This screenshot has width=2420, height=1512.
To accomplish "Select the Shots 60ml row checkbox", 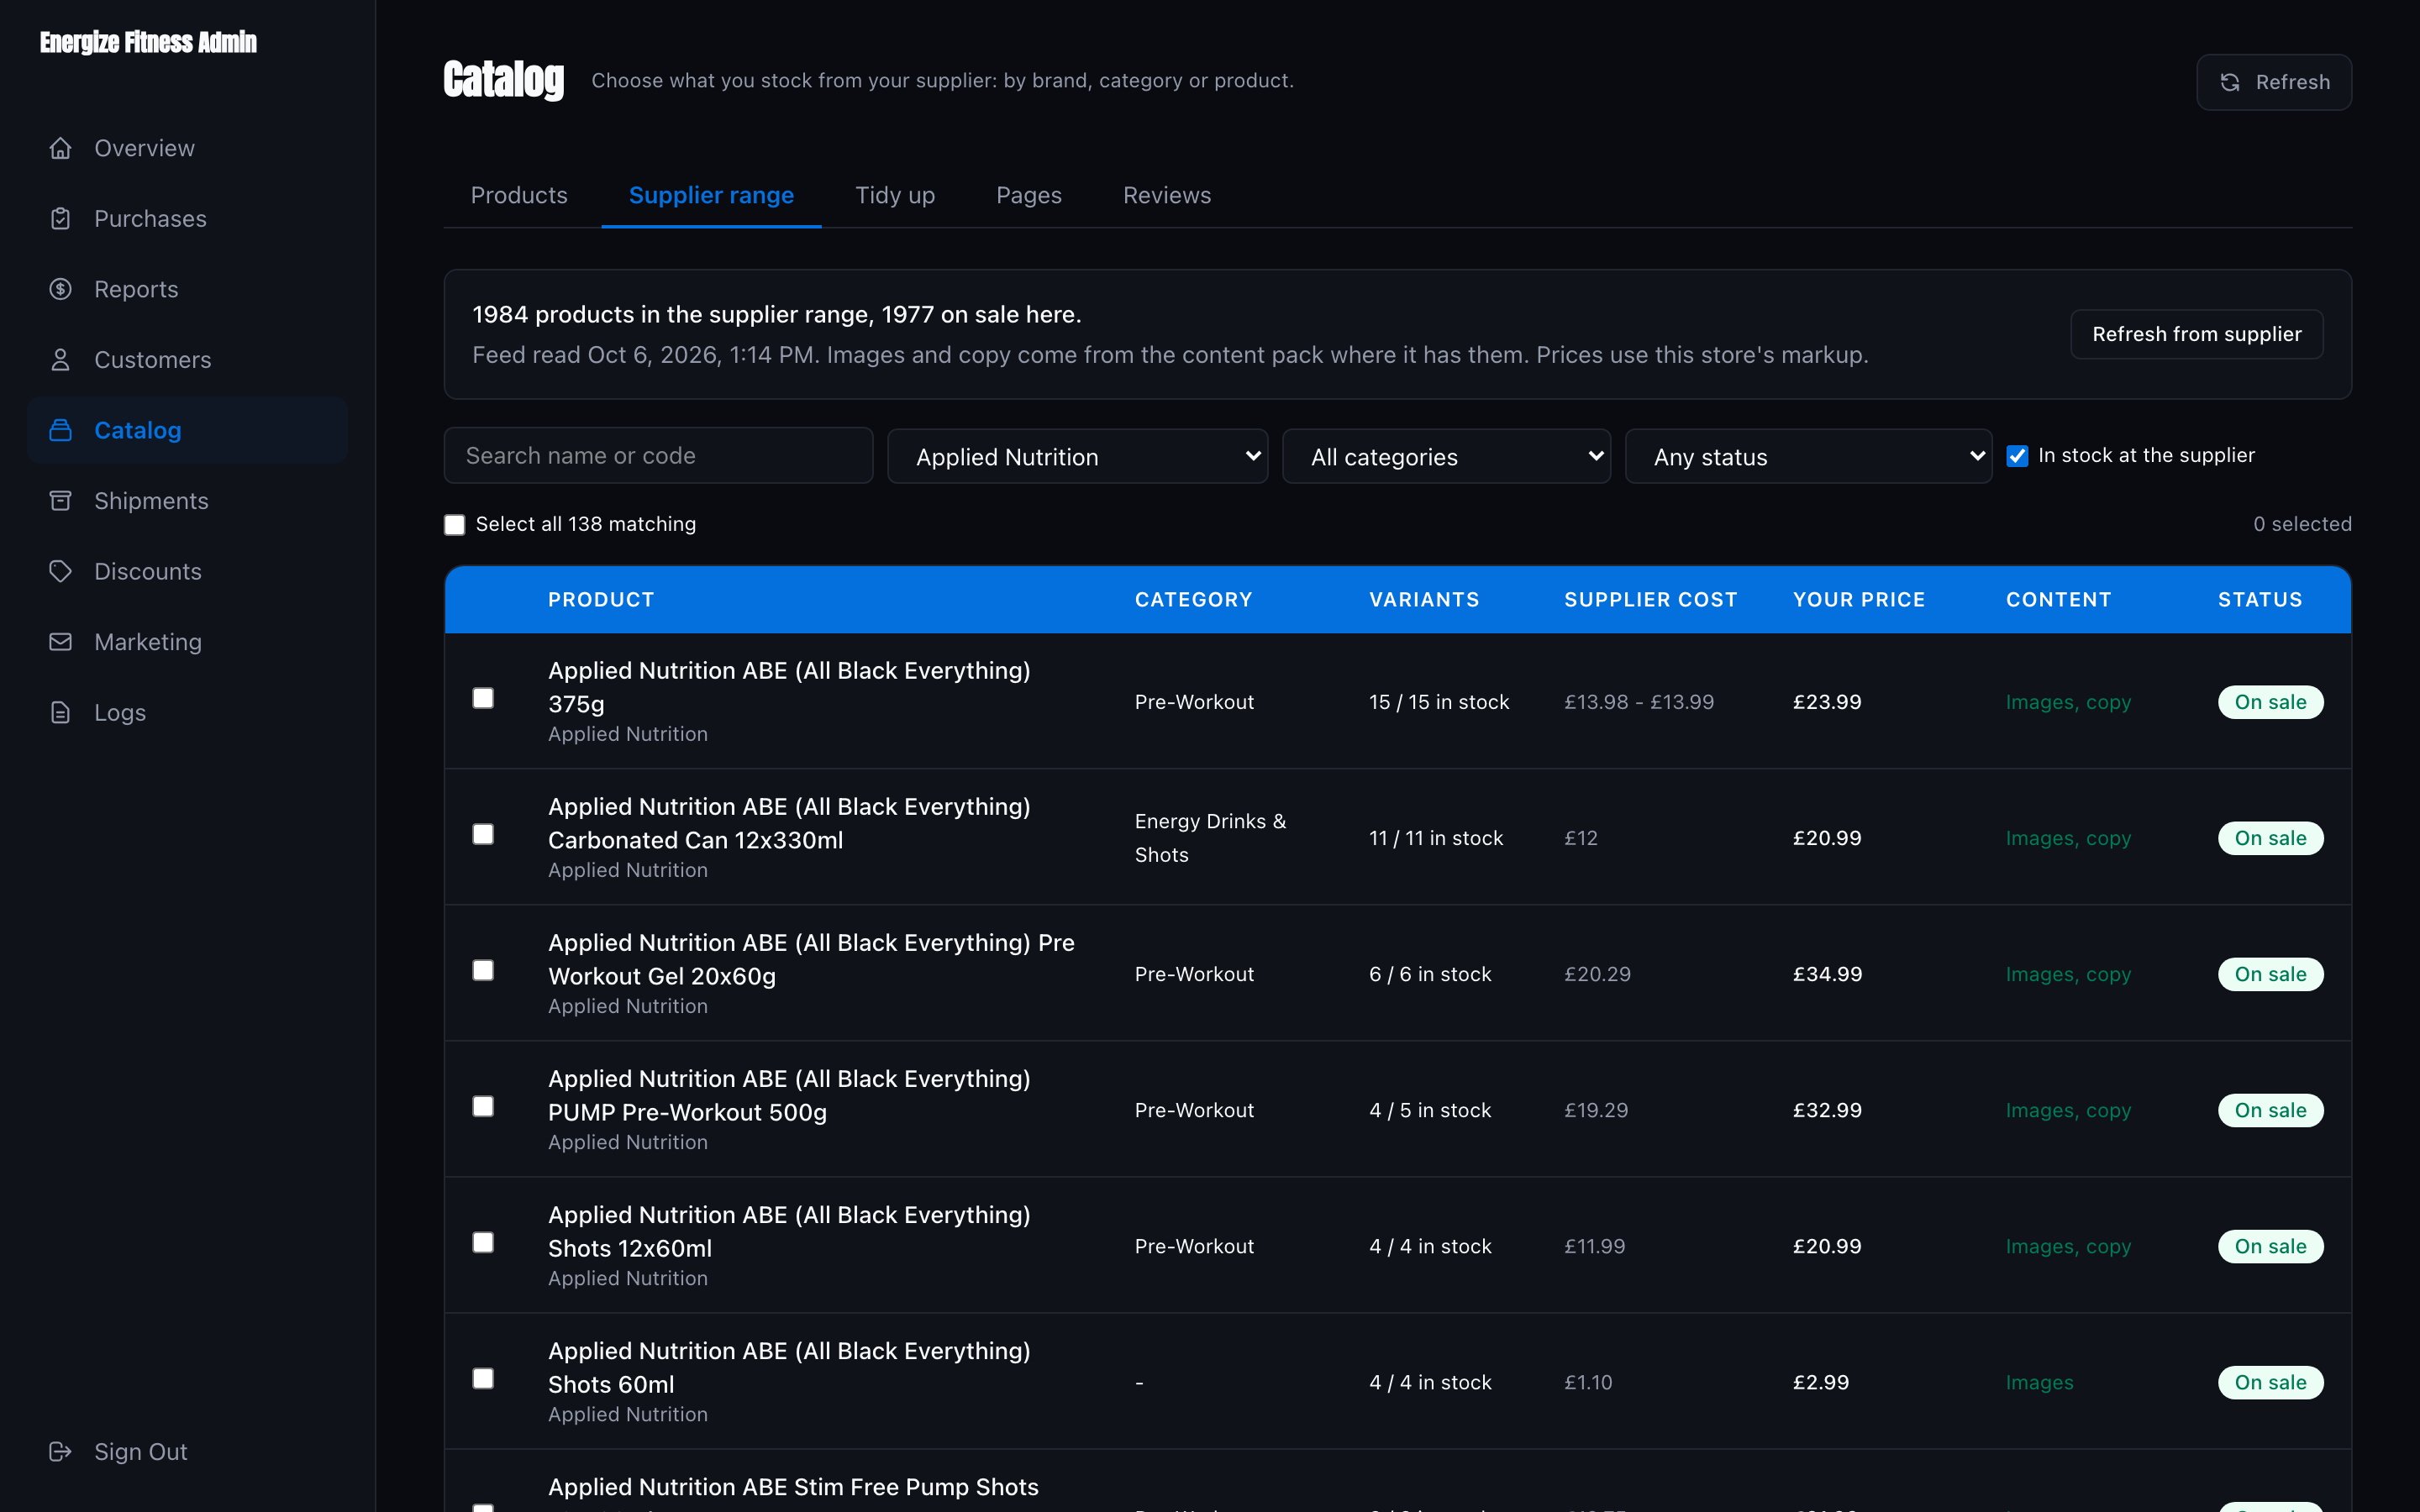I will [x=483, y=1378].
